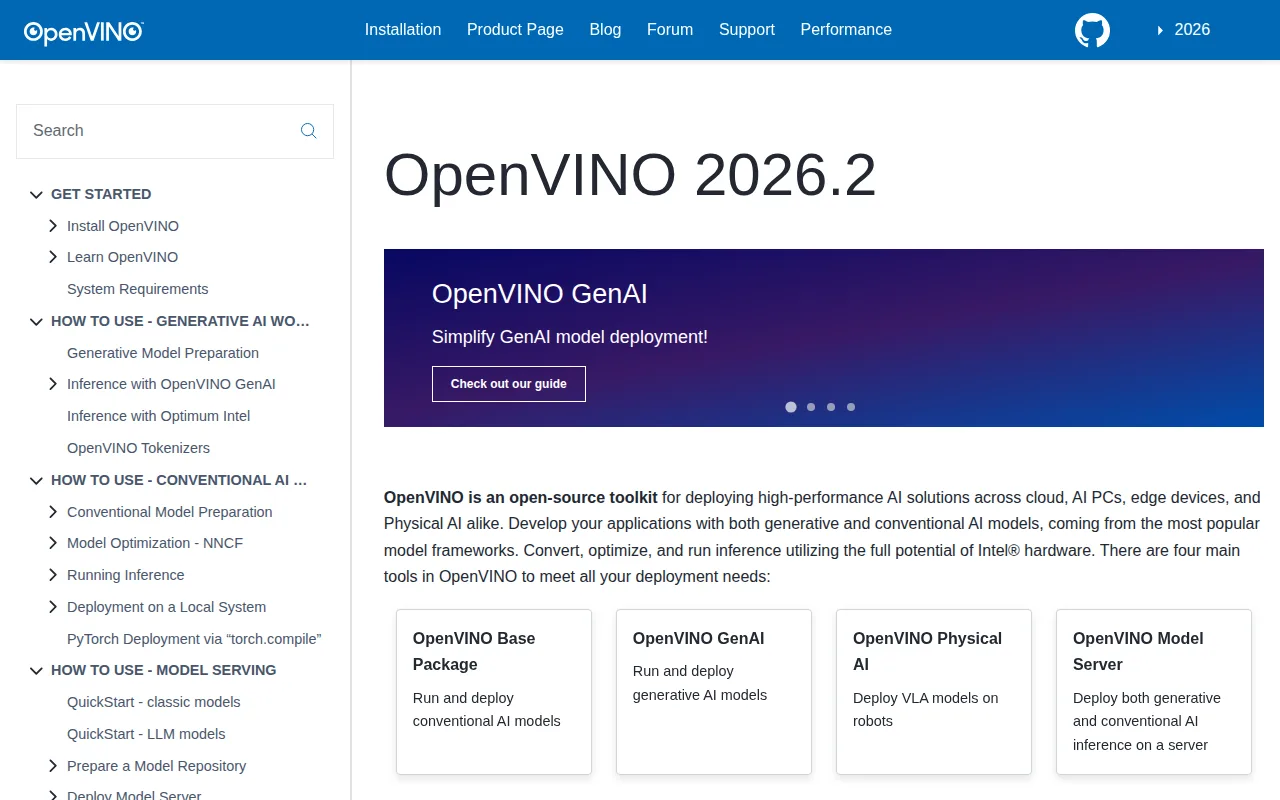Open Inference with Optimum Intel link

click(x=159, y=416)
